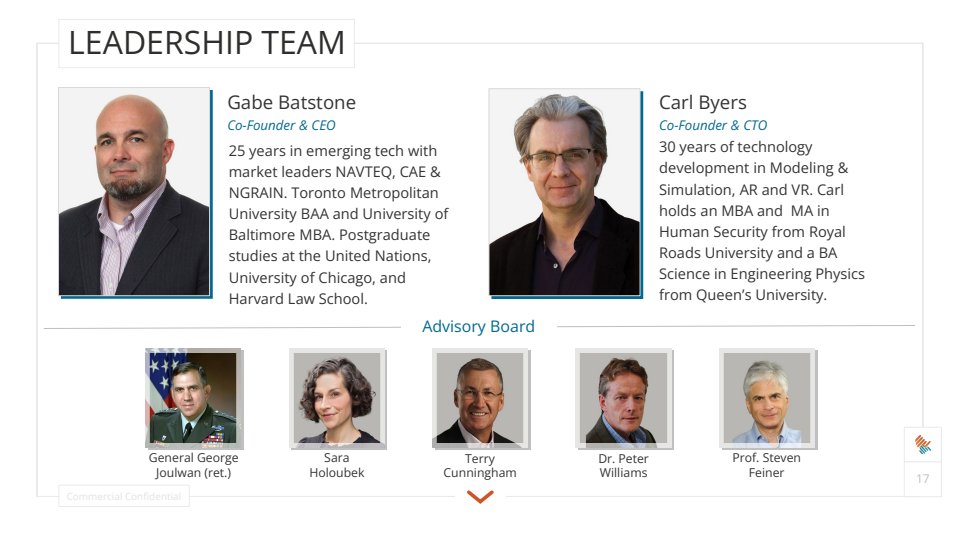Click Carl Byers's biography paragraph
This screenshot has height=540, width=960.
(x=761, y=221)
